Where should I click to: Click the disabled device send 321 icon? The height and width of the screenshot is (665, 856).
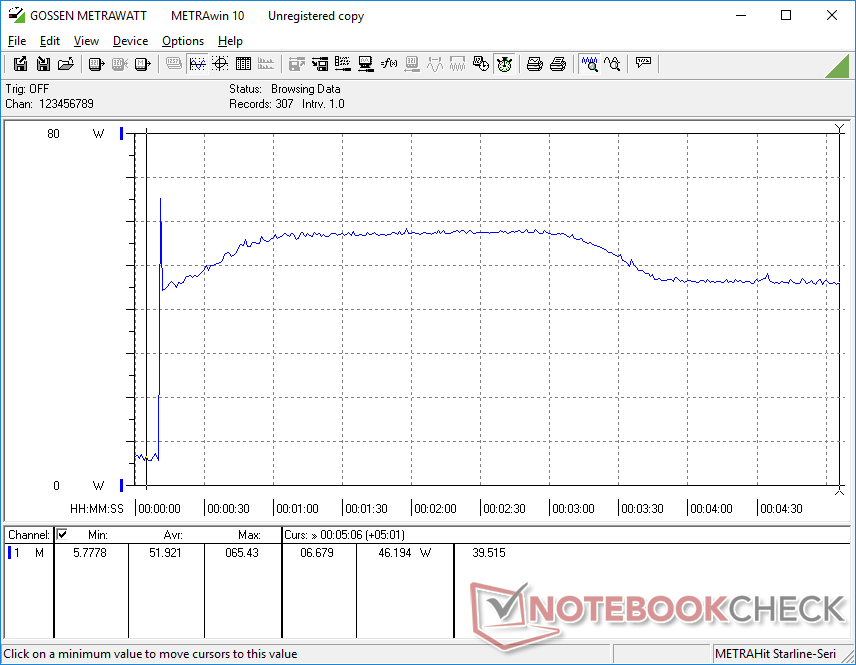pos(120,64)
